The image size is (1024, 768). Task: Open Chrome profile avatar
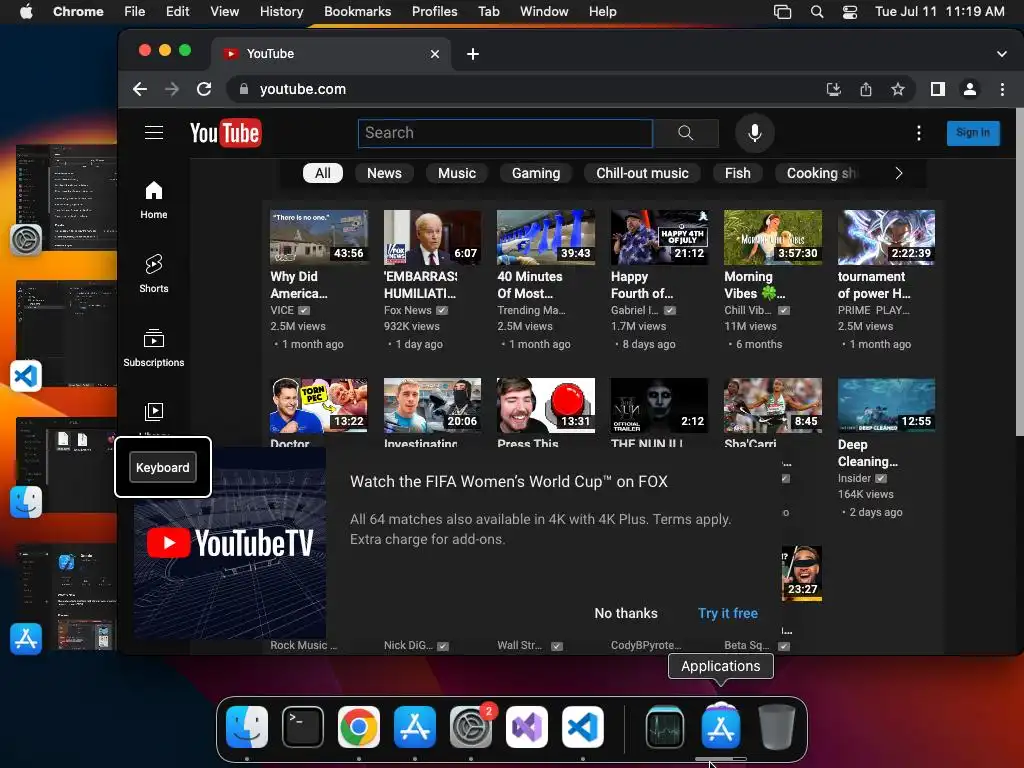[970, 89]
